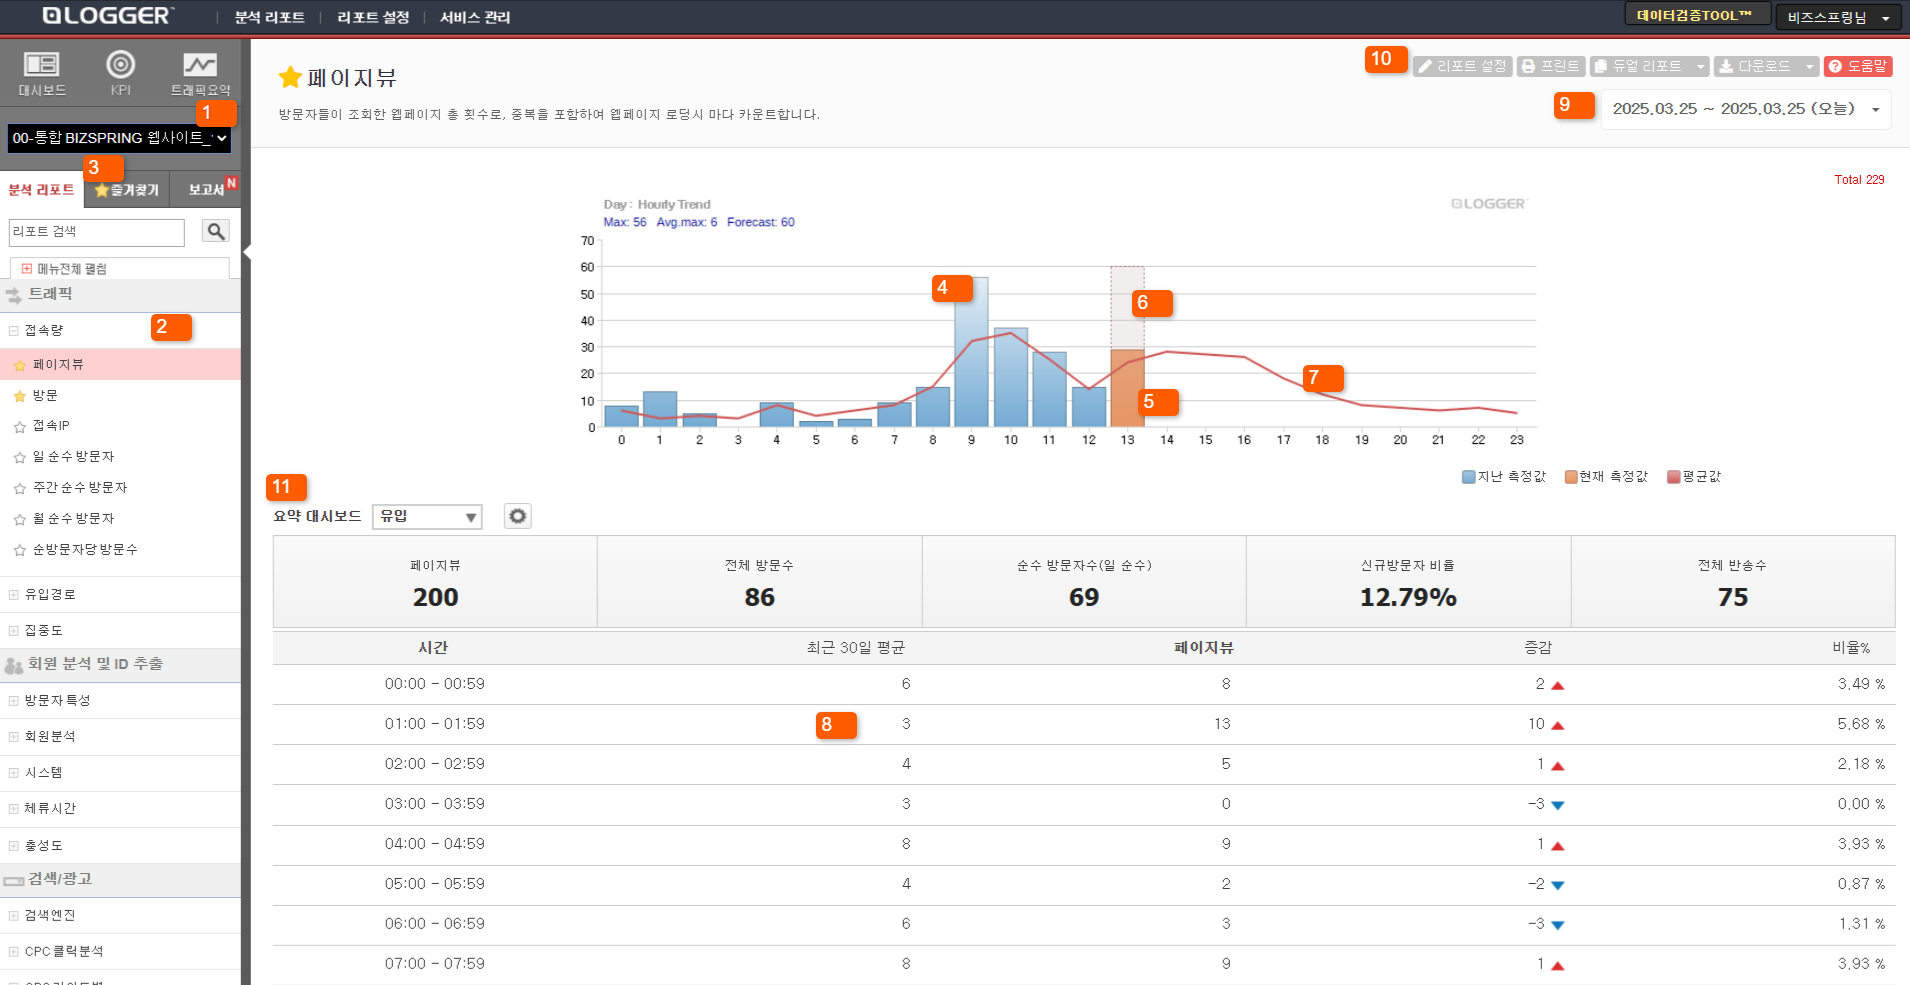Collapse the 접속량 tree group
The height and width of the screenshot is (985, 1910).
(14, 330)
